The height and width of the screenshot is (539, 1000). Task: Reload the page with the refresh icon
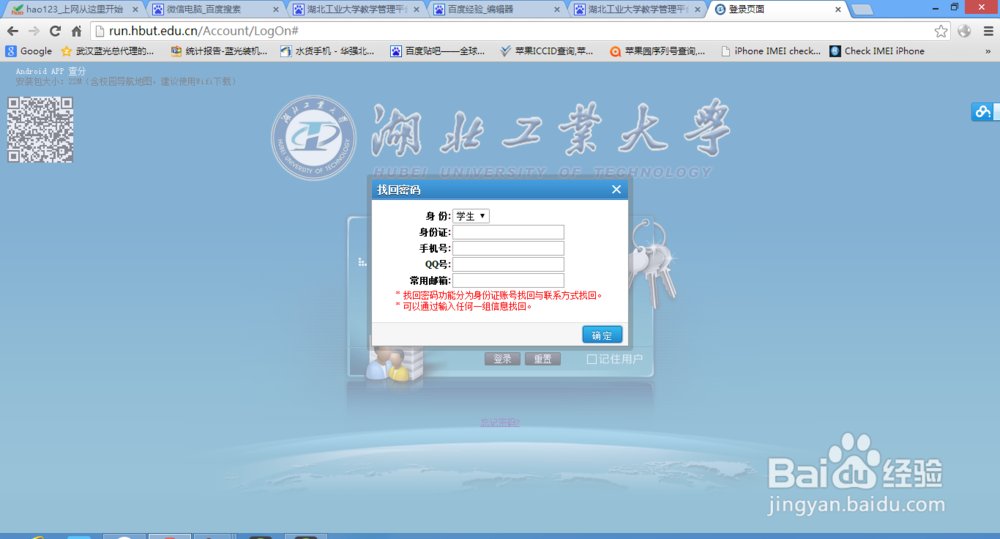(55, 31)
